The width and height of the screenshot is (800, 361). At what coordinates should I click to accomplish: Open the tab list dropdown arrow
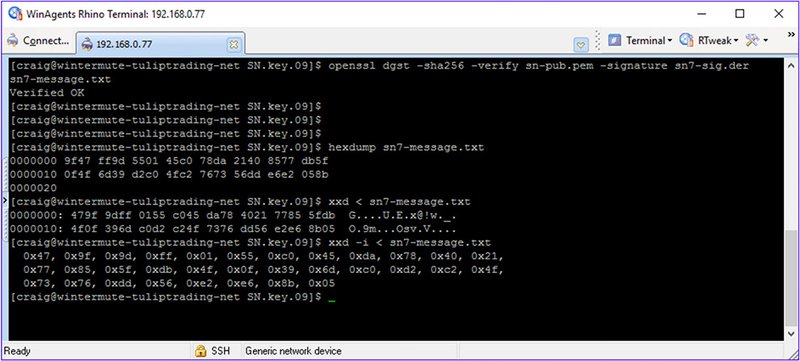[x=581, y=45]
